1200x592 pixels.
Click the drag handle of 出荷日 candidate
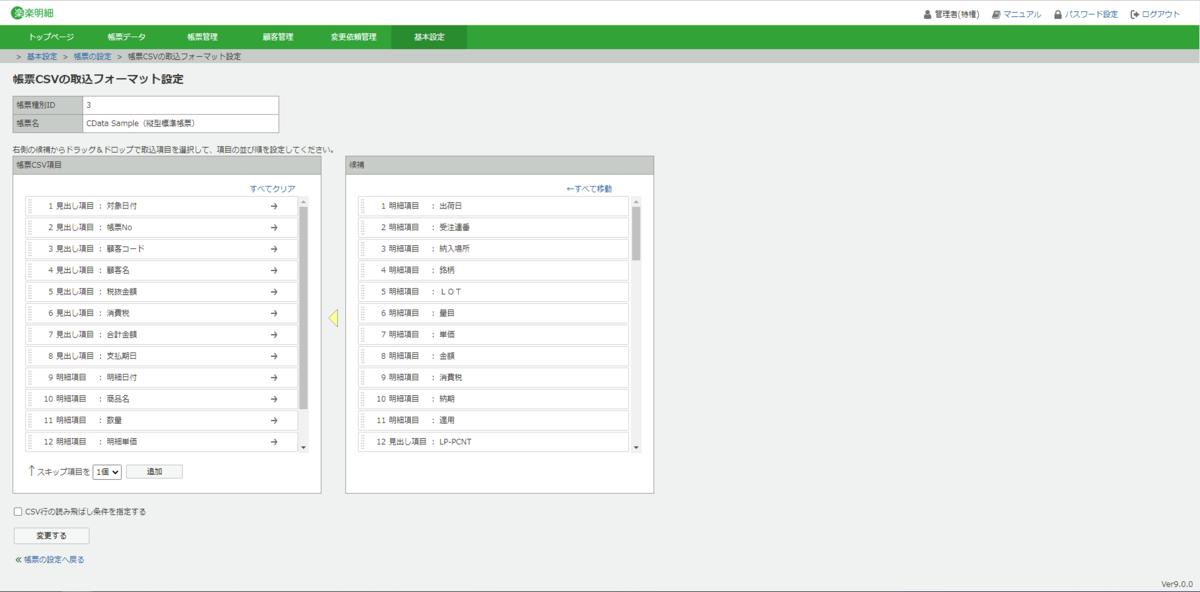363,206
